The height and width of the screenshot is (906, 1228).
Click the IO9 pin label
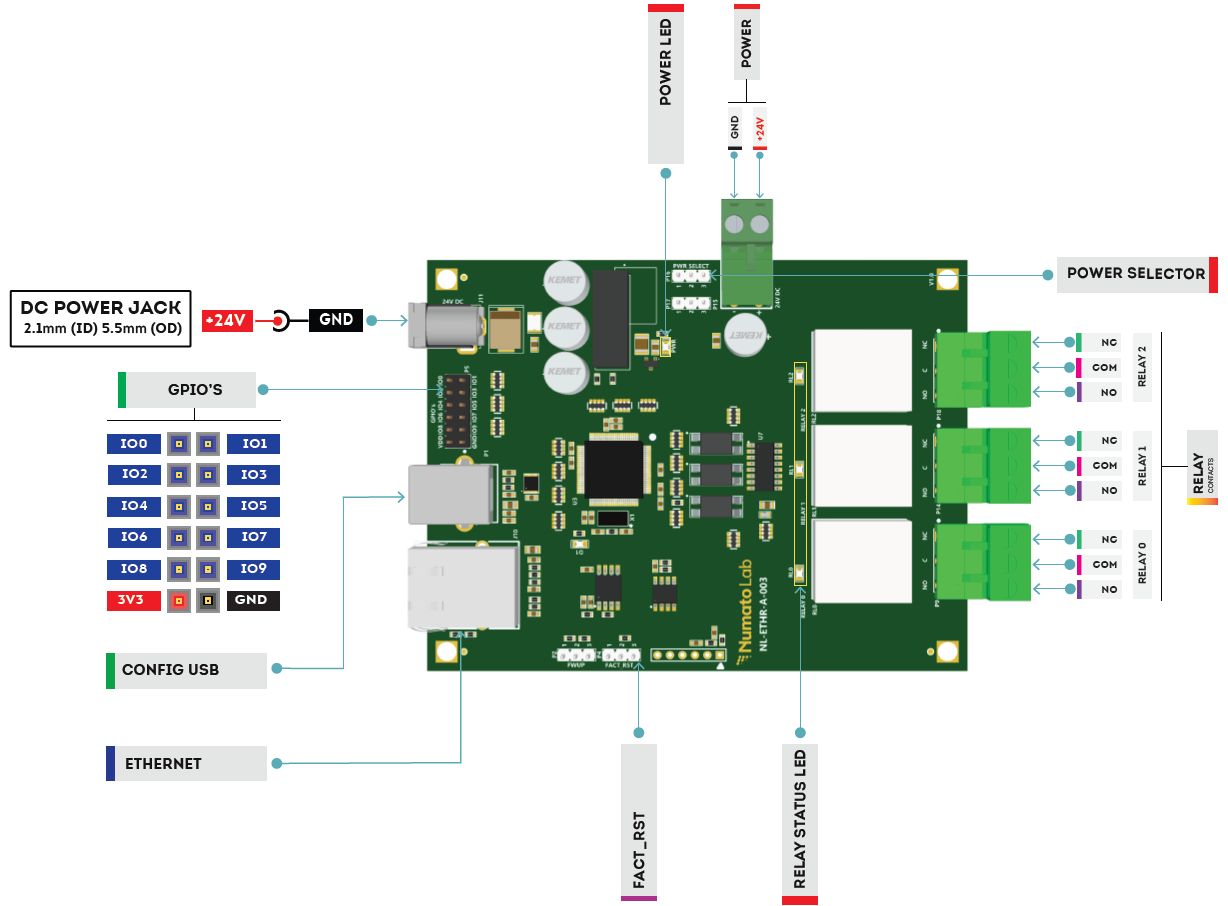pos(254,570)
